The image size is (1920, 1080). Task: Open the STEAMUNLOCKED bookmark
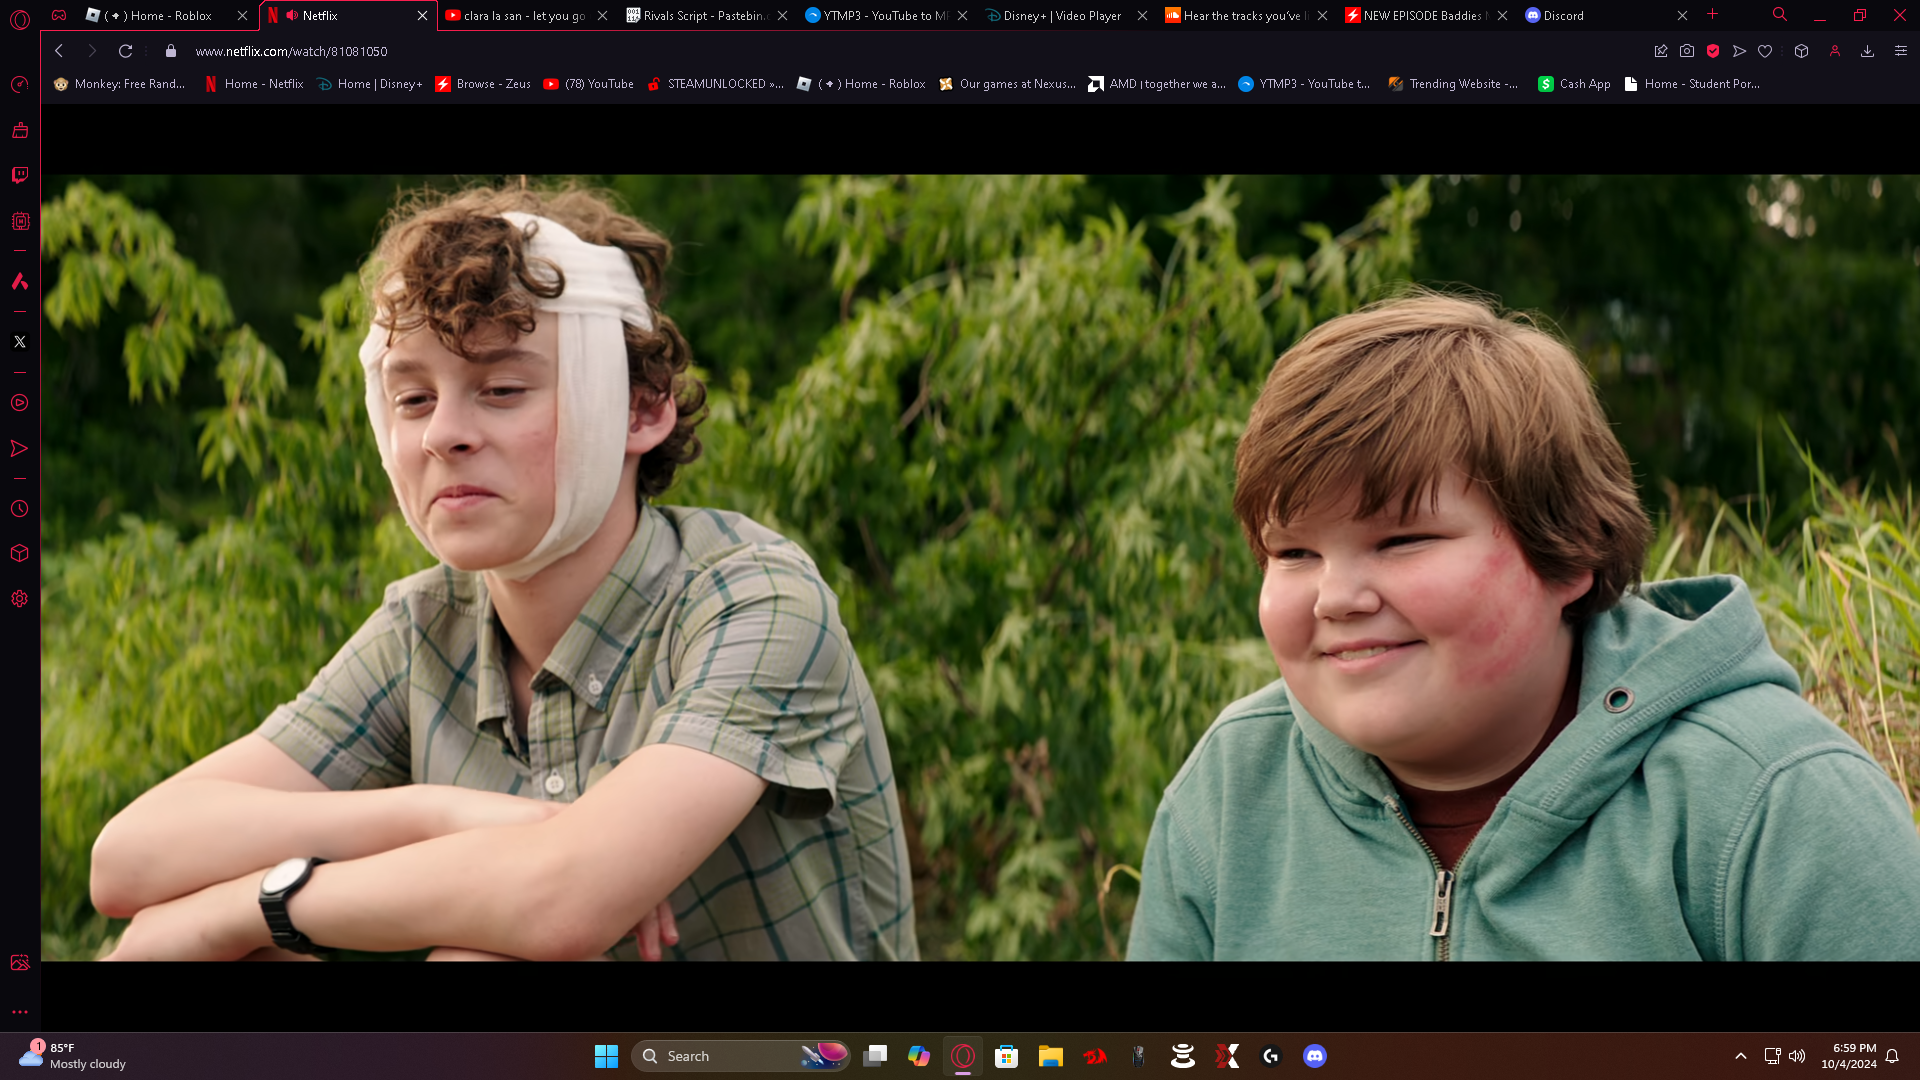tap(716, 84)
